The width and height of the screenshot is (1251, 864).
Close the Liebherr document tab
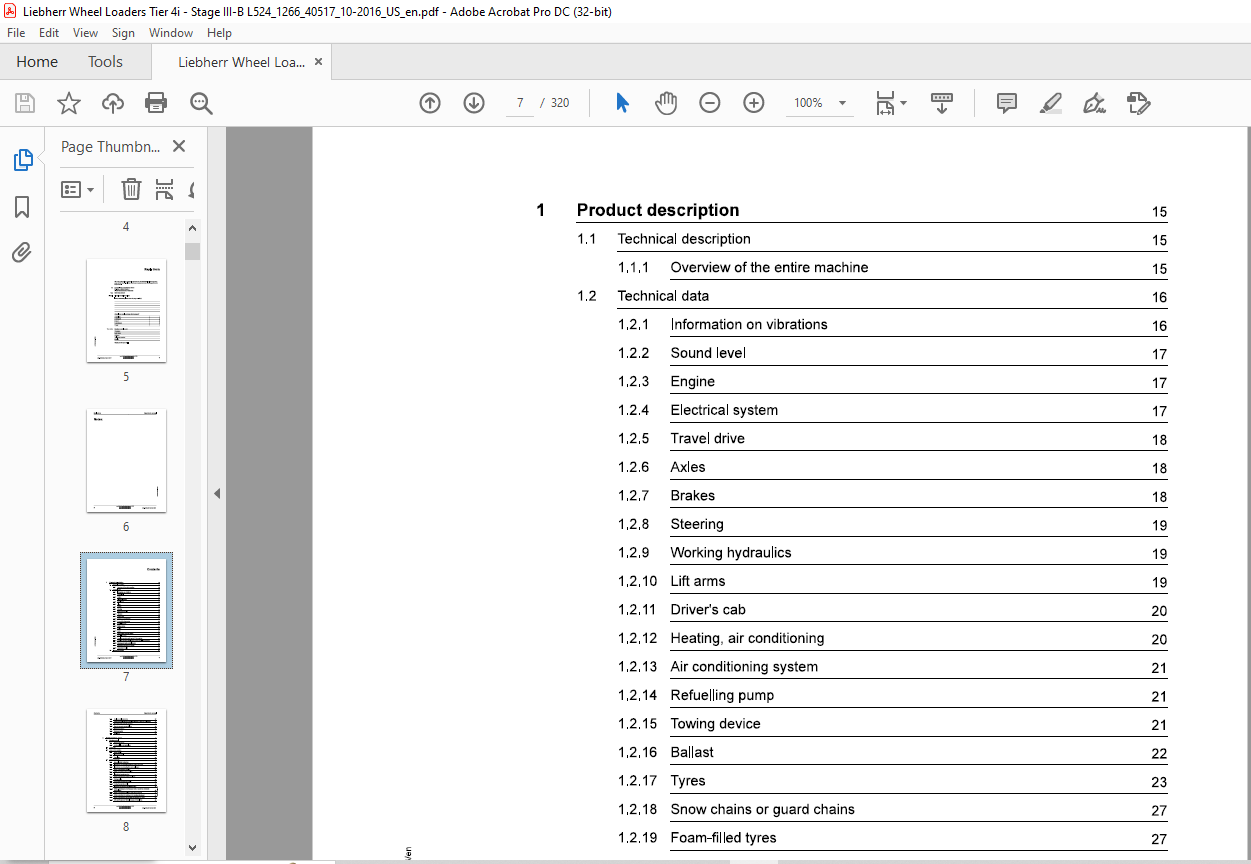pos(318,62)
